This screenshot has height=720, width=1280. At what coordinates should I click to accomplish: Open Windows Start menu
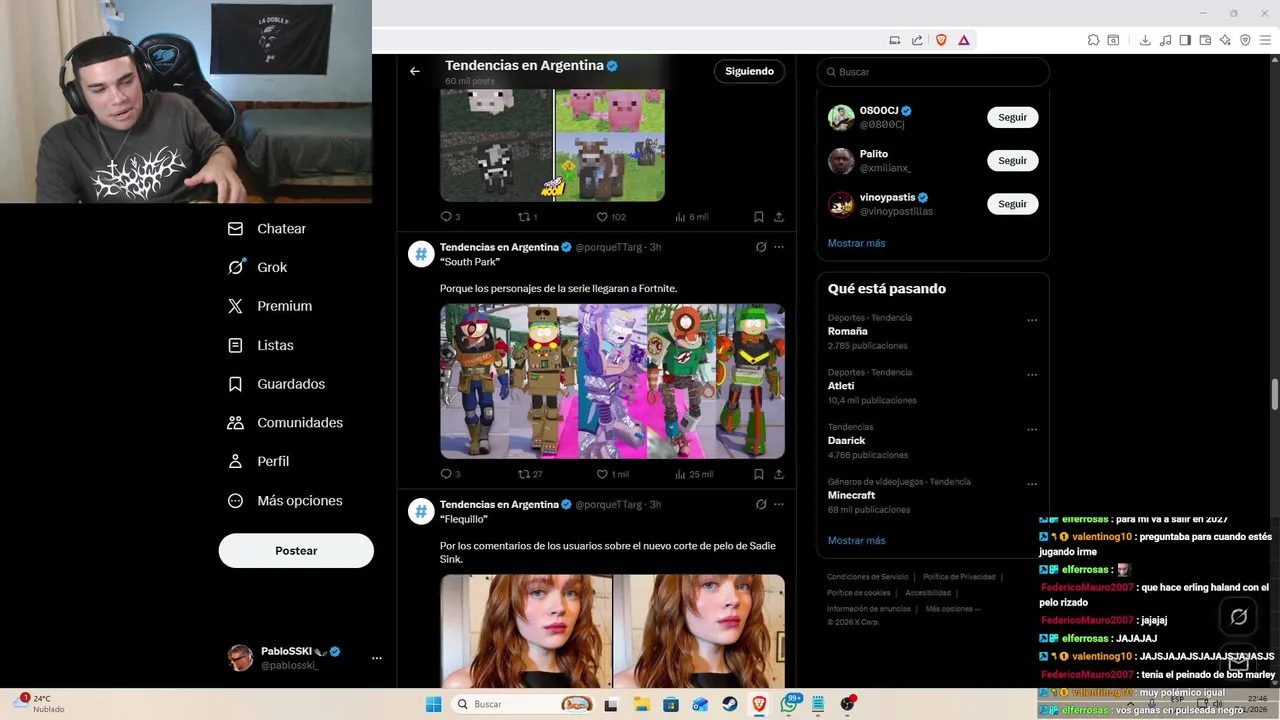[433, 704]
